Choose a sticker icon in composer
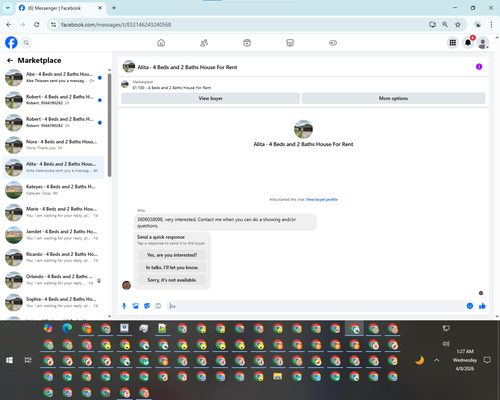The width and height of the screenshot is (500, 400). click(147, 306)
